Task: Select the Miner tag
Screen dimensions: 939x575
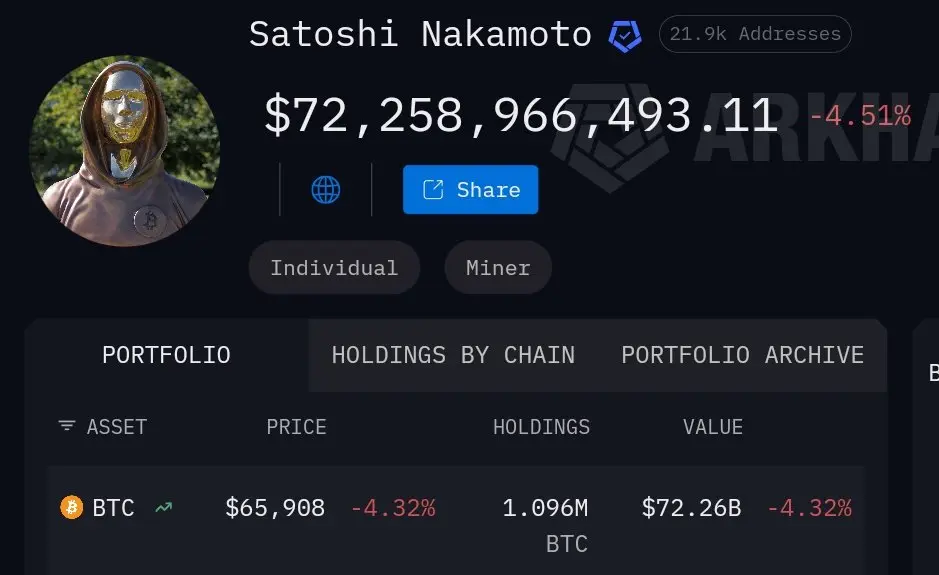Action: [498, 268]
